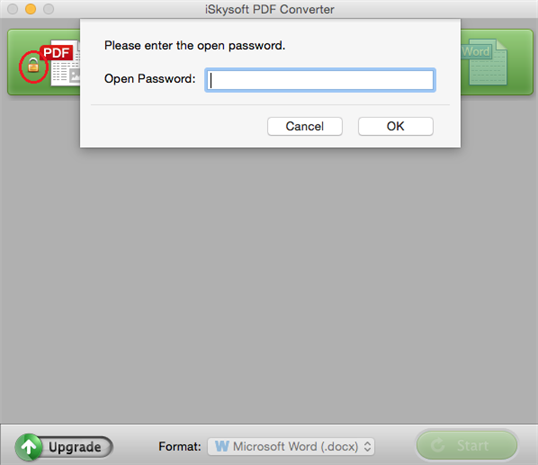Click the Word document icon on green bar
This screenshot has width=538, height=465.
(x=484, y=62)
